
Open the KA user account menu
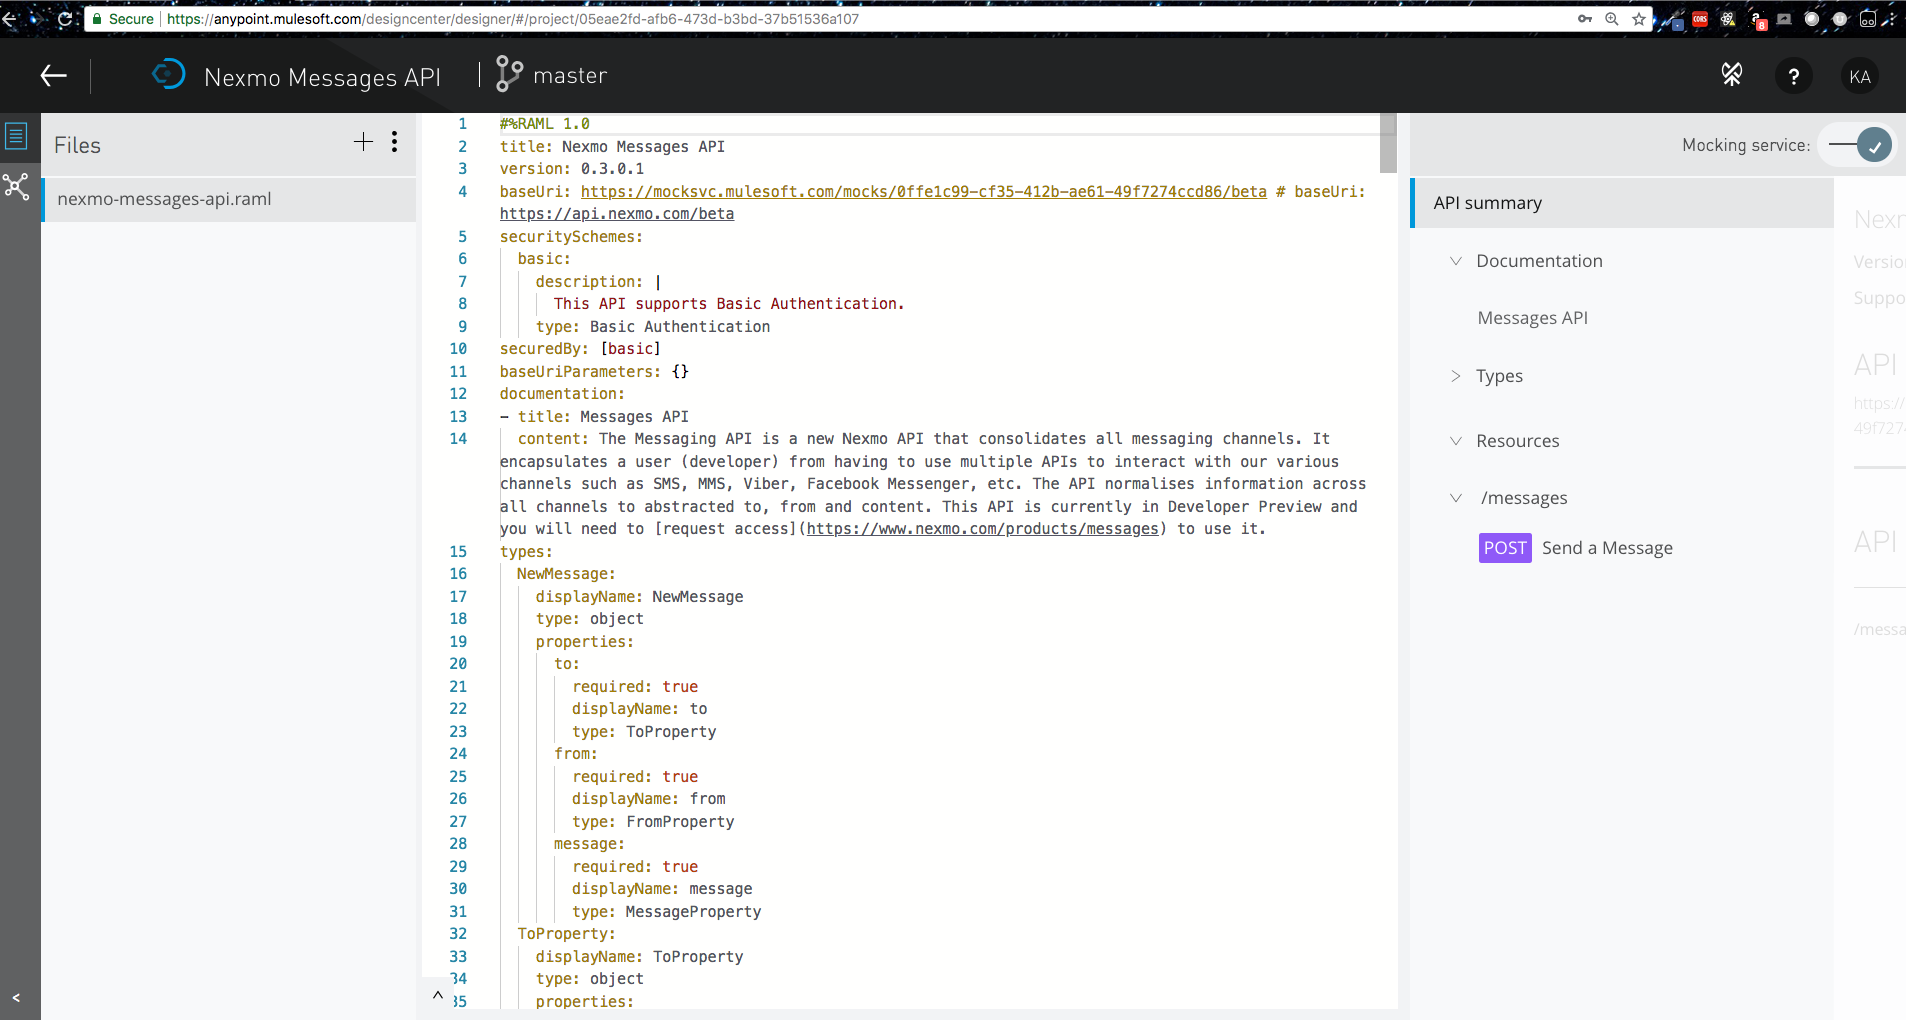[1860, 76]
